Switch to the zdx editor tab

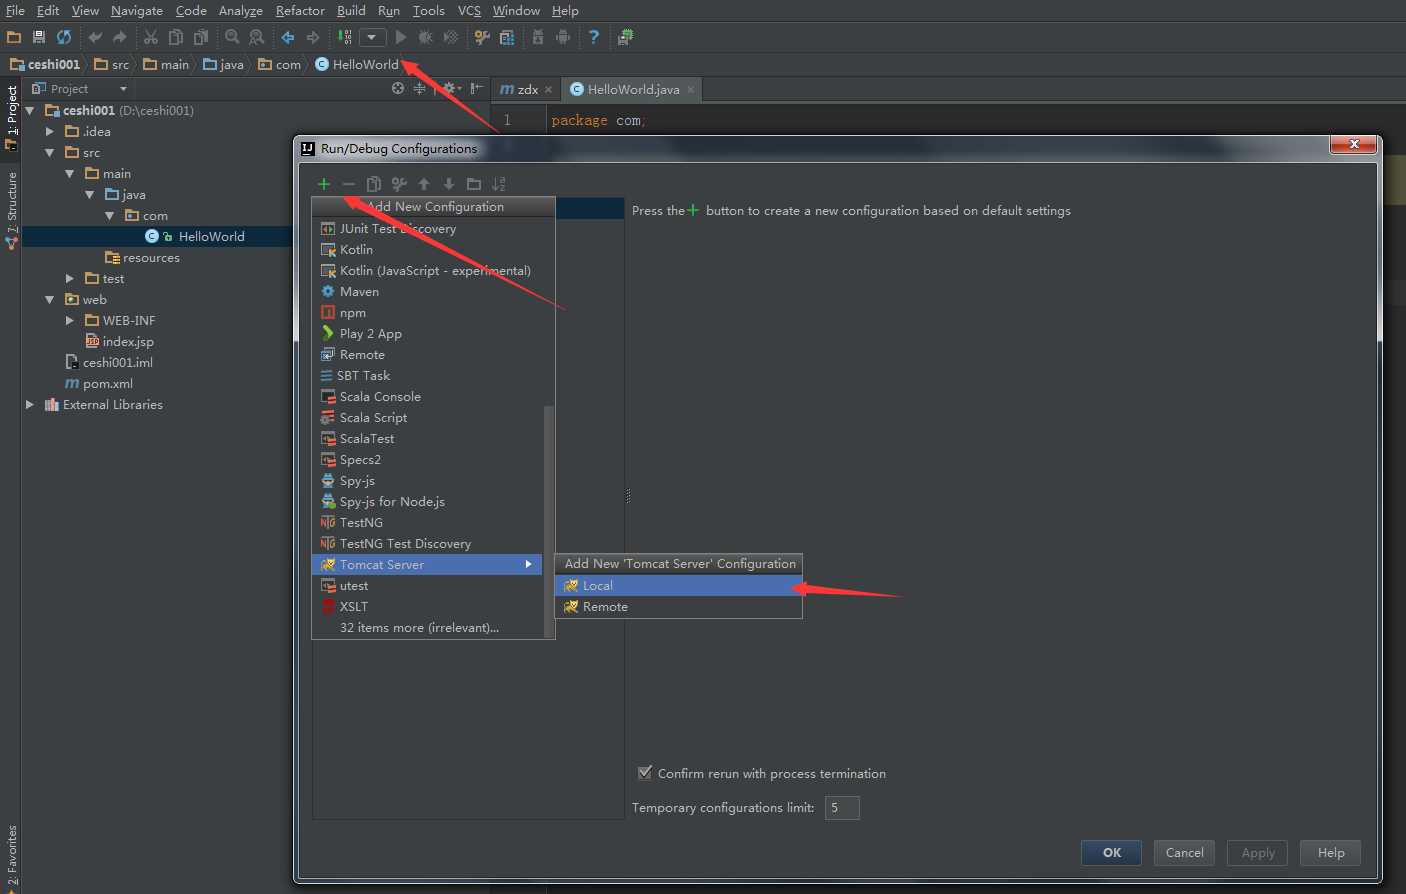(526, 89)
